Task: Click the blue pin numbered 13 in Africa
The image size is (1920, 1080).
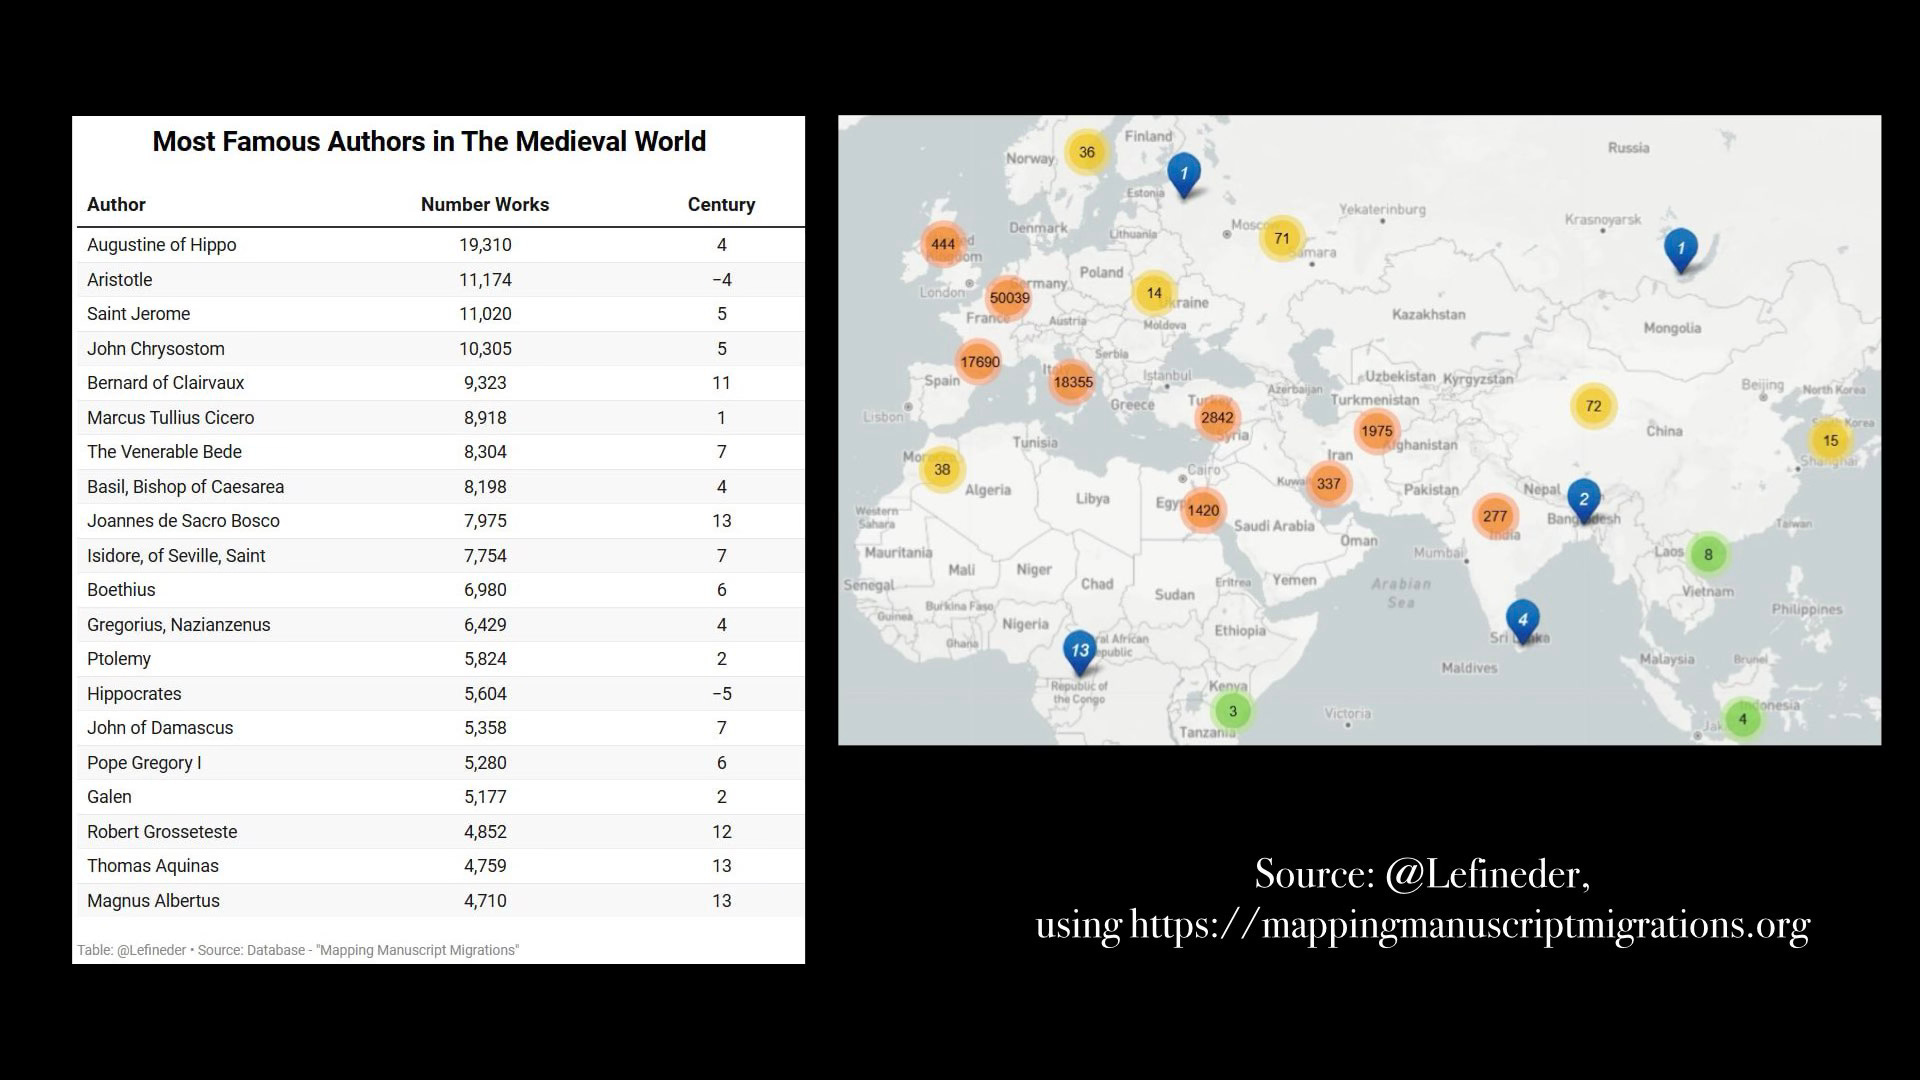Action: click(1079, 652)
